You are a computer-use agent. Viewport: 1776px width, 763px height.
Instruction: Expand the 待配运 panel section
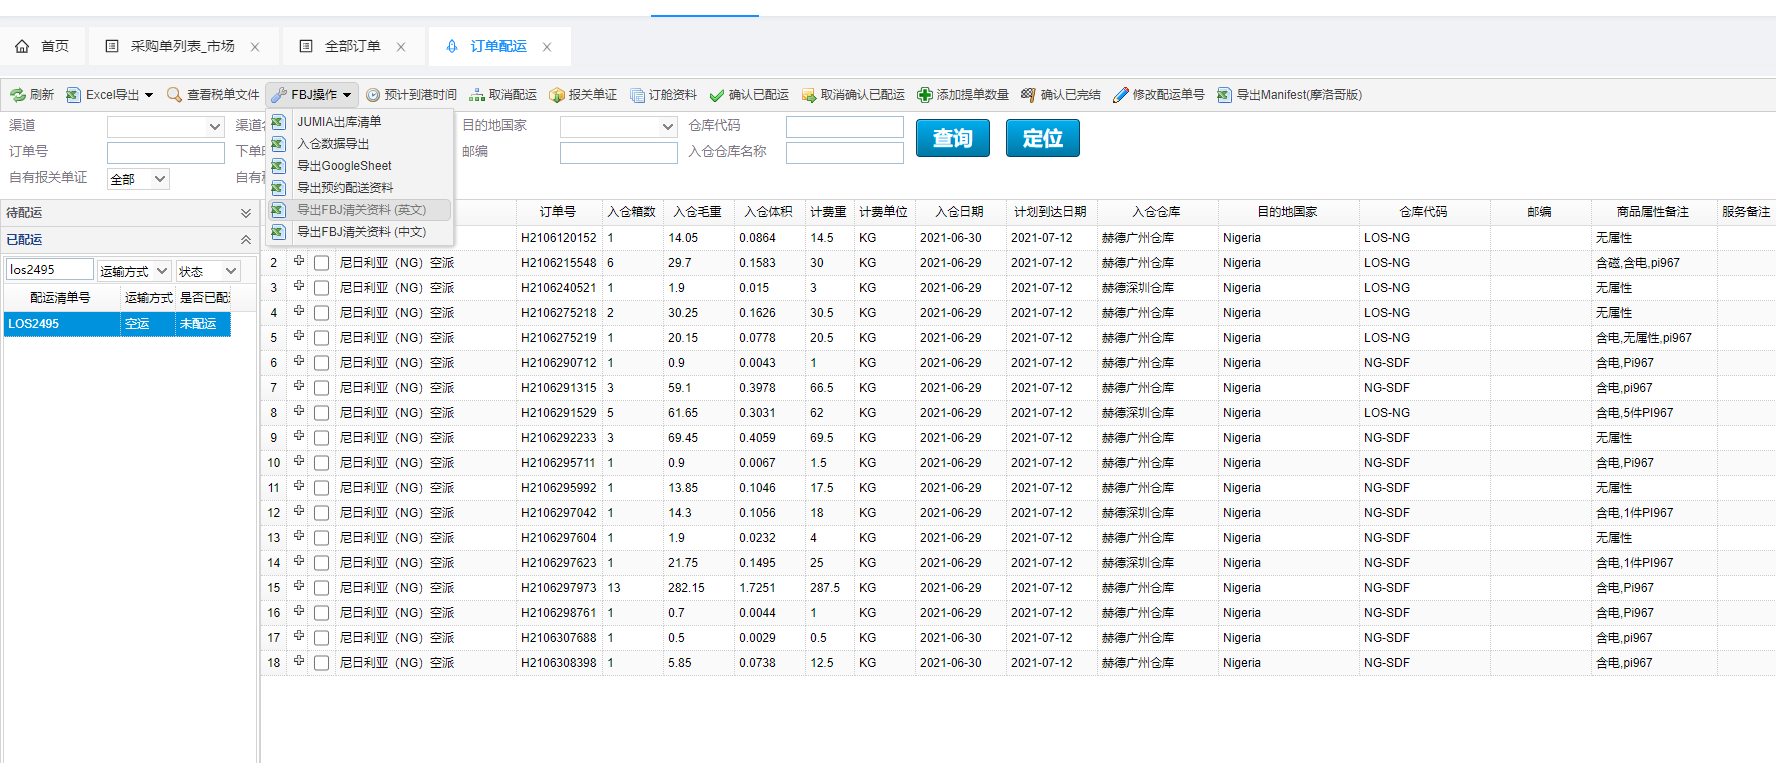pyautogui.click(x=246, y=213)
